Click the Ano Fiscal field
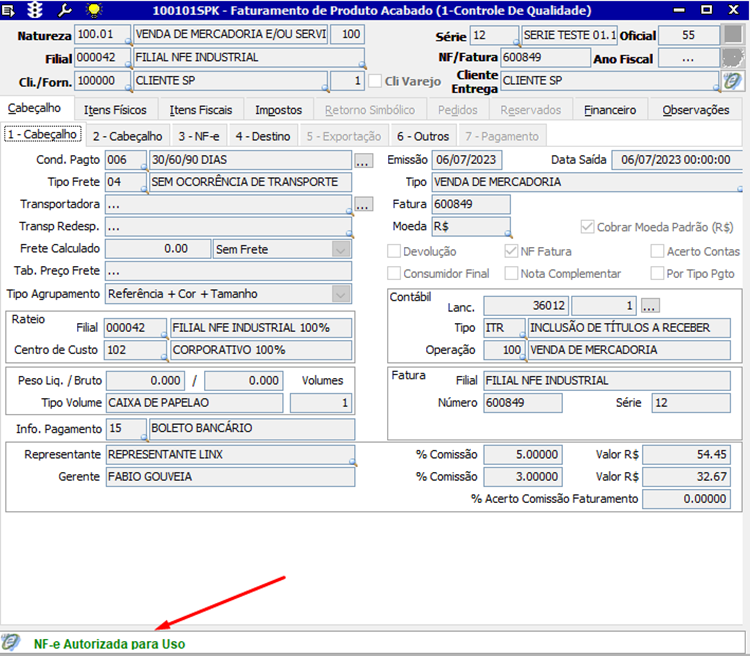750x656 pixels. coord(688,59)
